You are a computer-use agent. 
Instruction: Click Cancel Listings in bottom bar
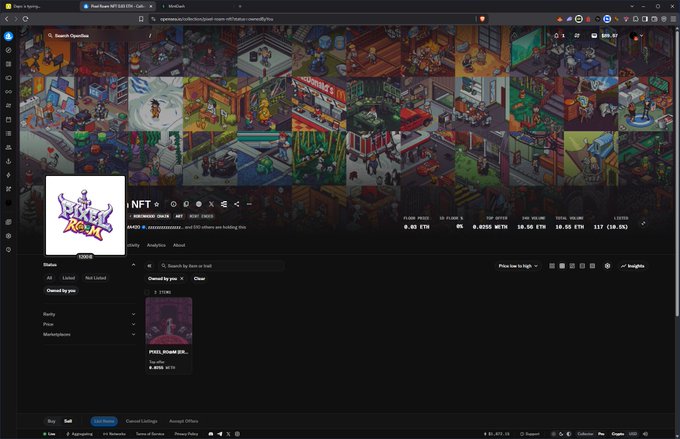141,421
